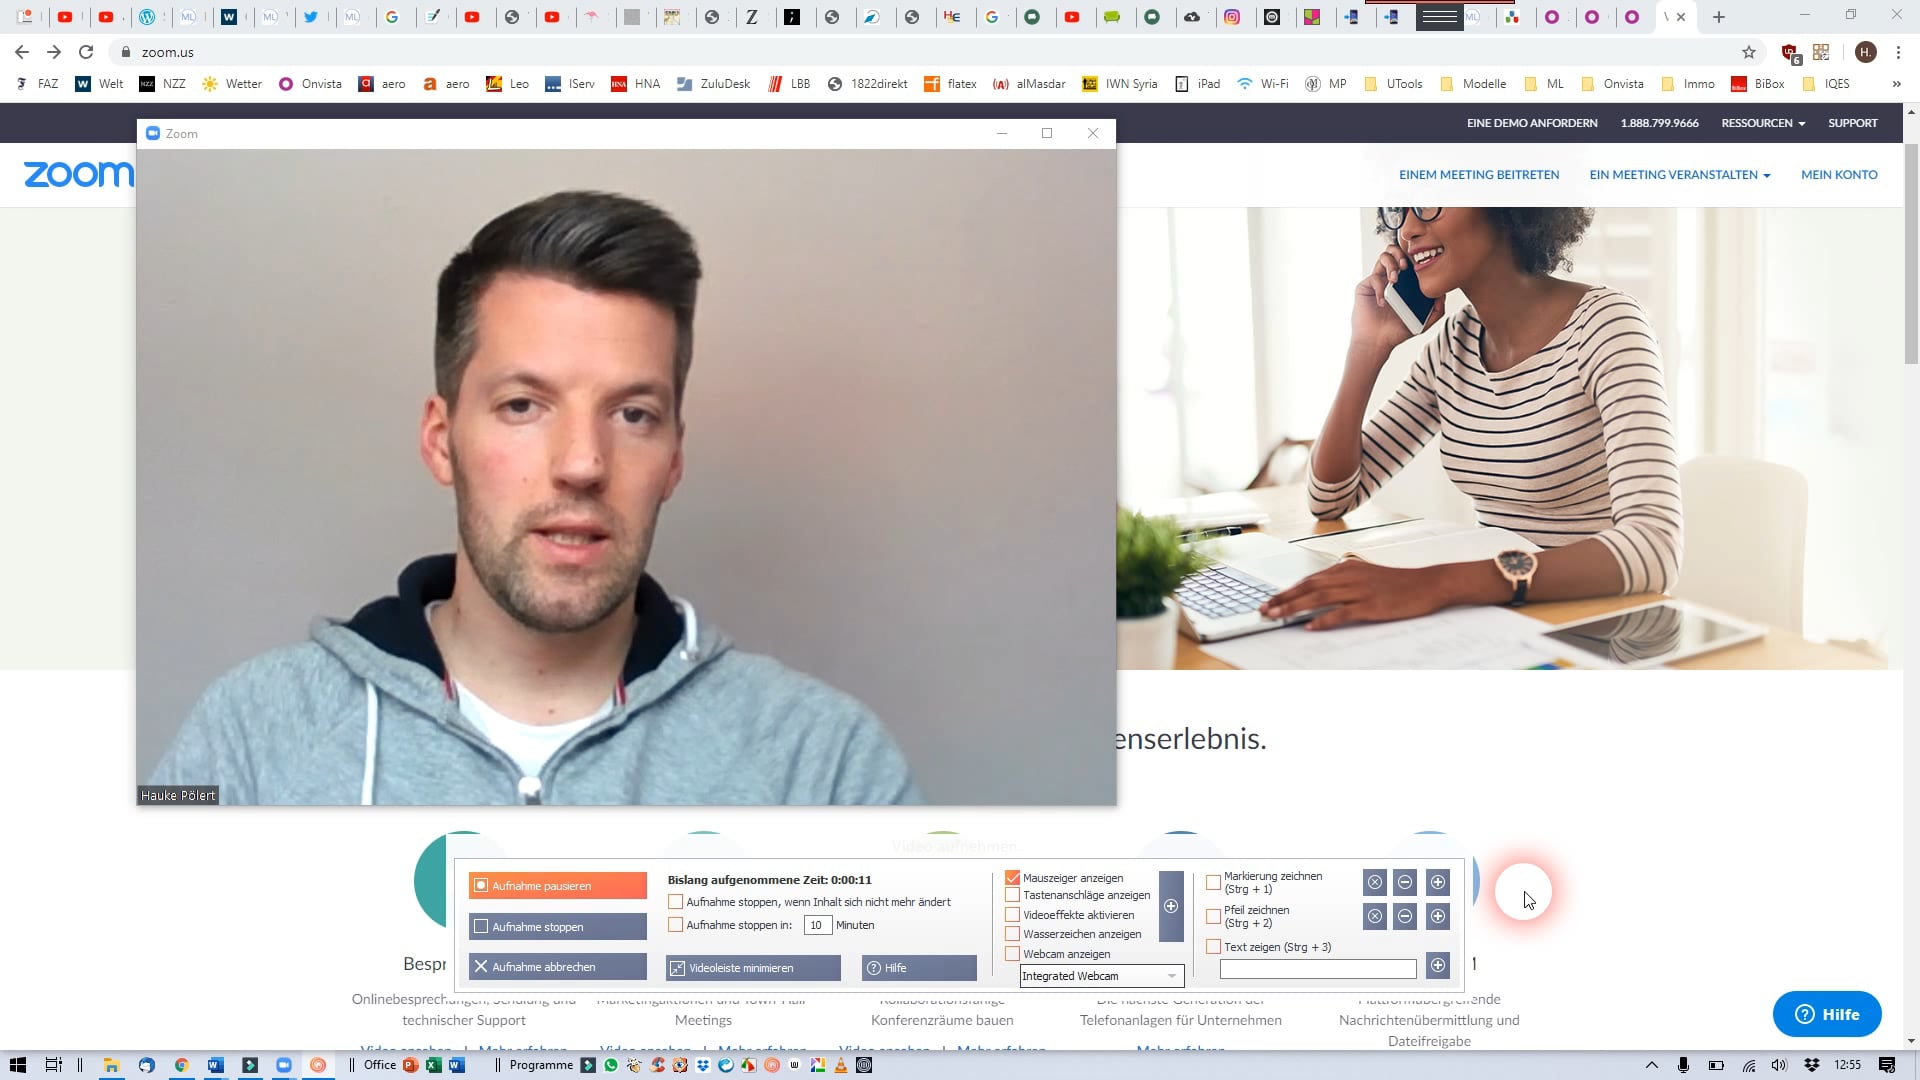
Task: Open Hilfe in the recording panel
Action: [x=919, y=968]
